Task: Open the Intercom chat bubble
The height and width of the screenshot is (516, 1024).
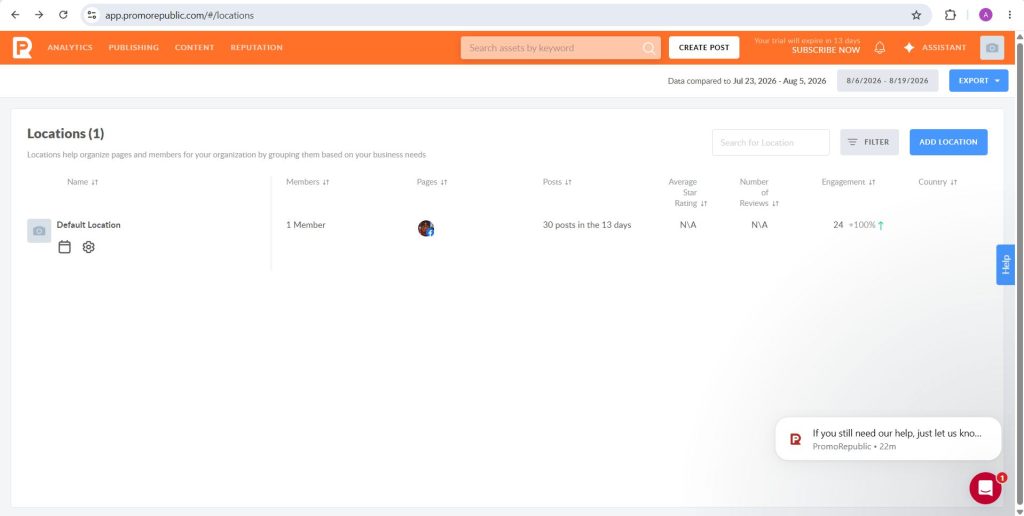Action: coord(985,488)
